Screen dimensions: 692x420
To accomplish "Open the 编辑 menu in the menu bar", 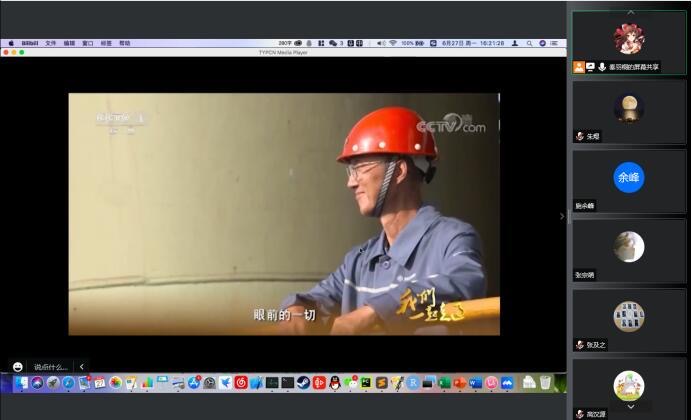I will pyautogui.click(x=69, y=43).
